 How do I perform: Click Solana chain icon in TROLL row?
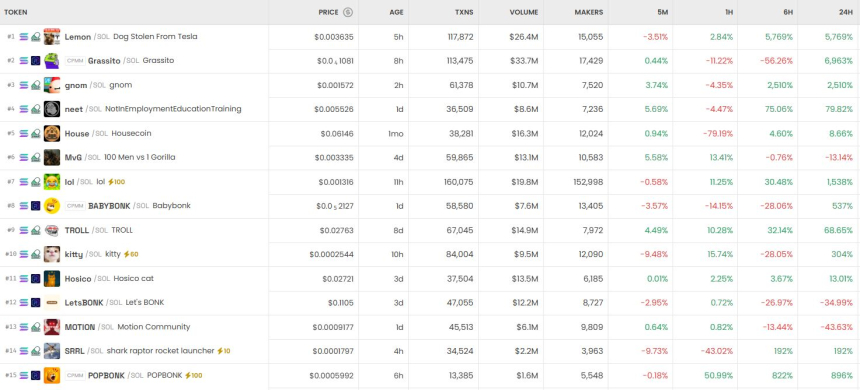[x=24, y=230]
